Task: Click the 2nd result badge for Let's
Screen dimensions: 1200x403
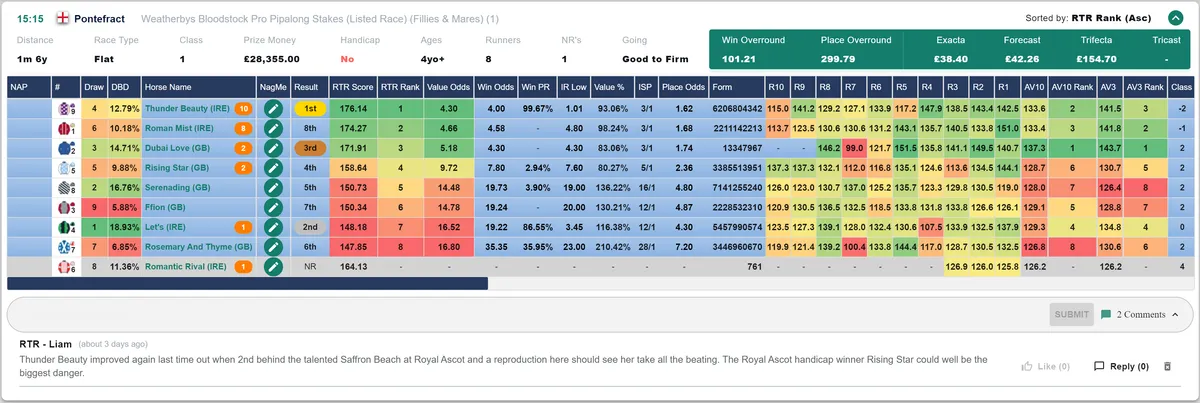Action: (x=310, y=228)
